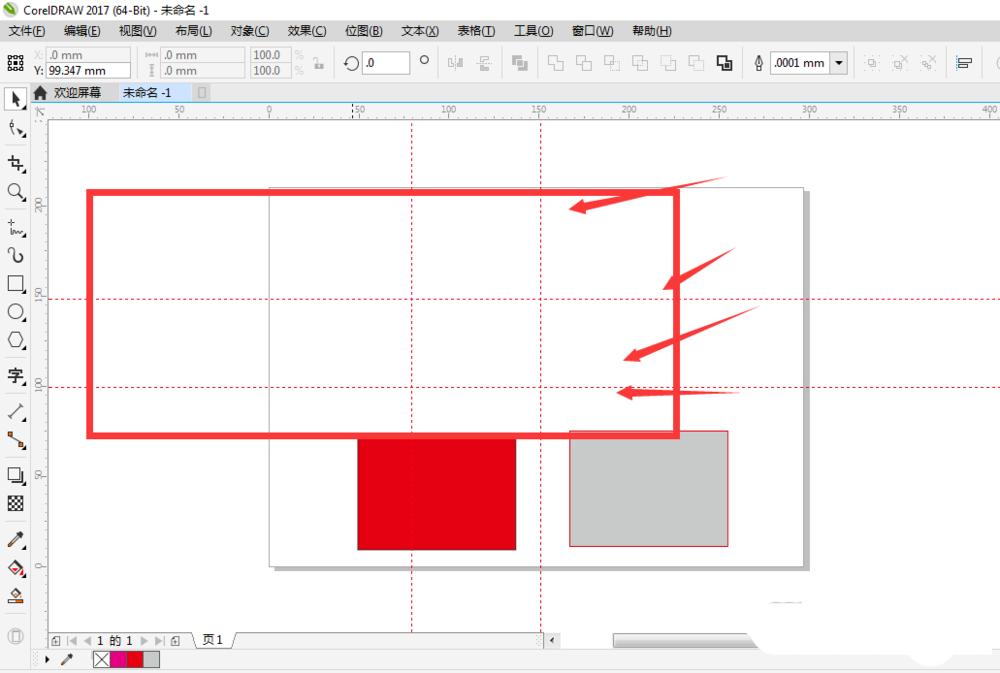Activate the Text tool (字)
Viewport: 1000px width, 673px height.
pos(15,376)
